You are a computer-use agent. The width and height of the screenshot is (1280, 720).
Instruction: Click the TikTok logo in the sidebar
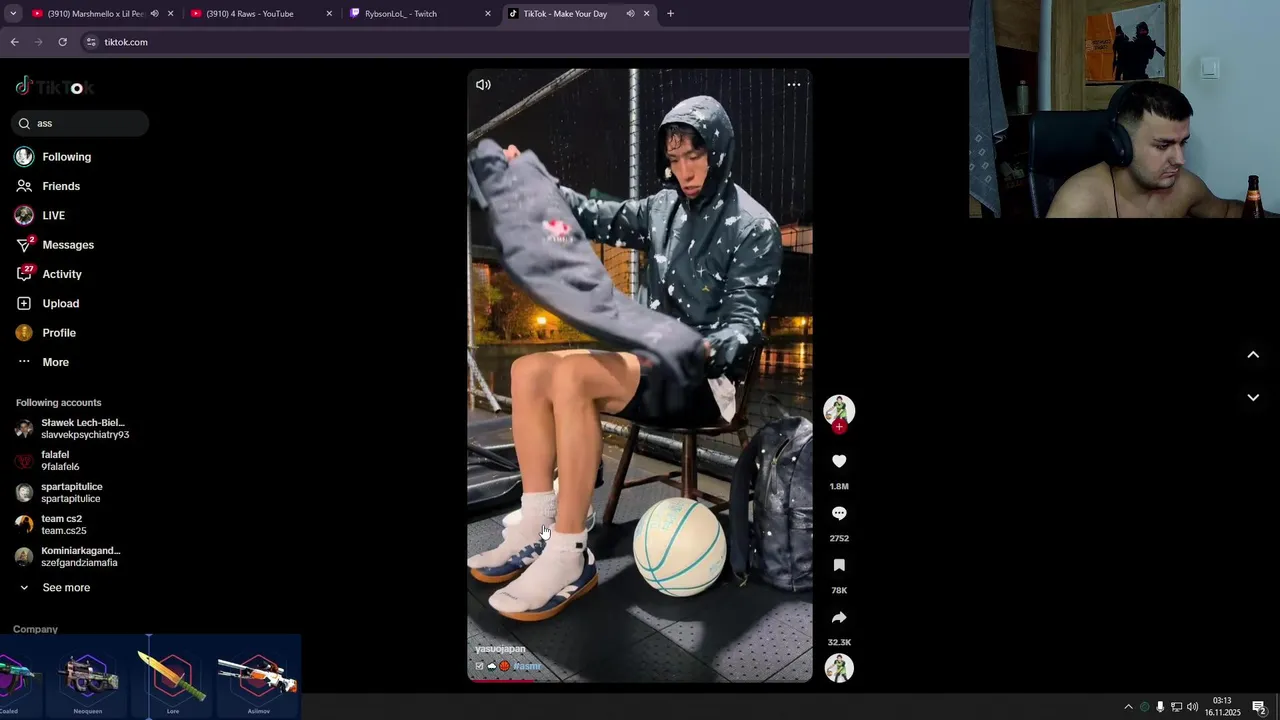55,87
